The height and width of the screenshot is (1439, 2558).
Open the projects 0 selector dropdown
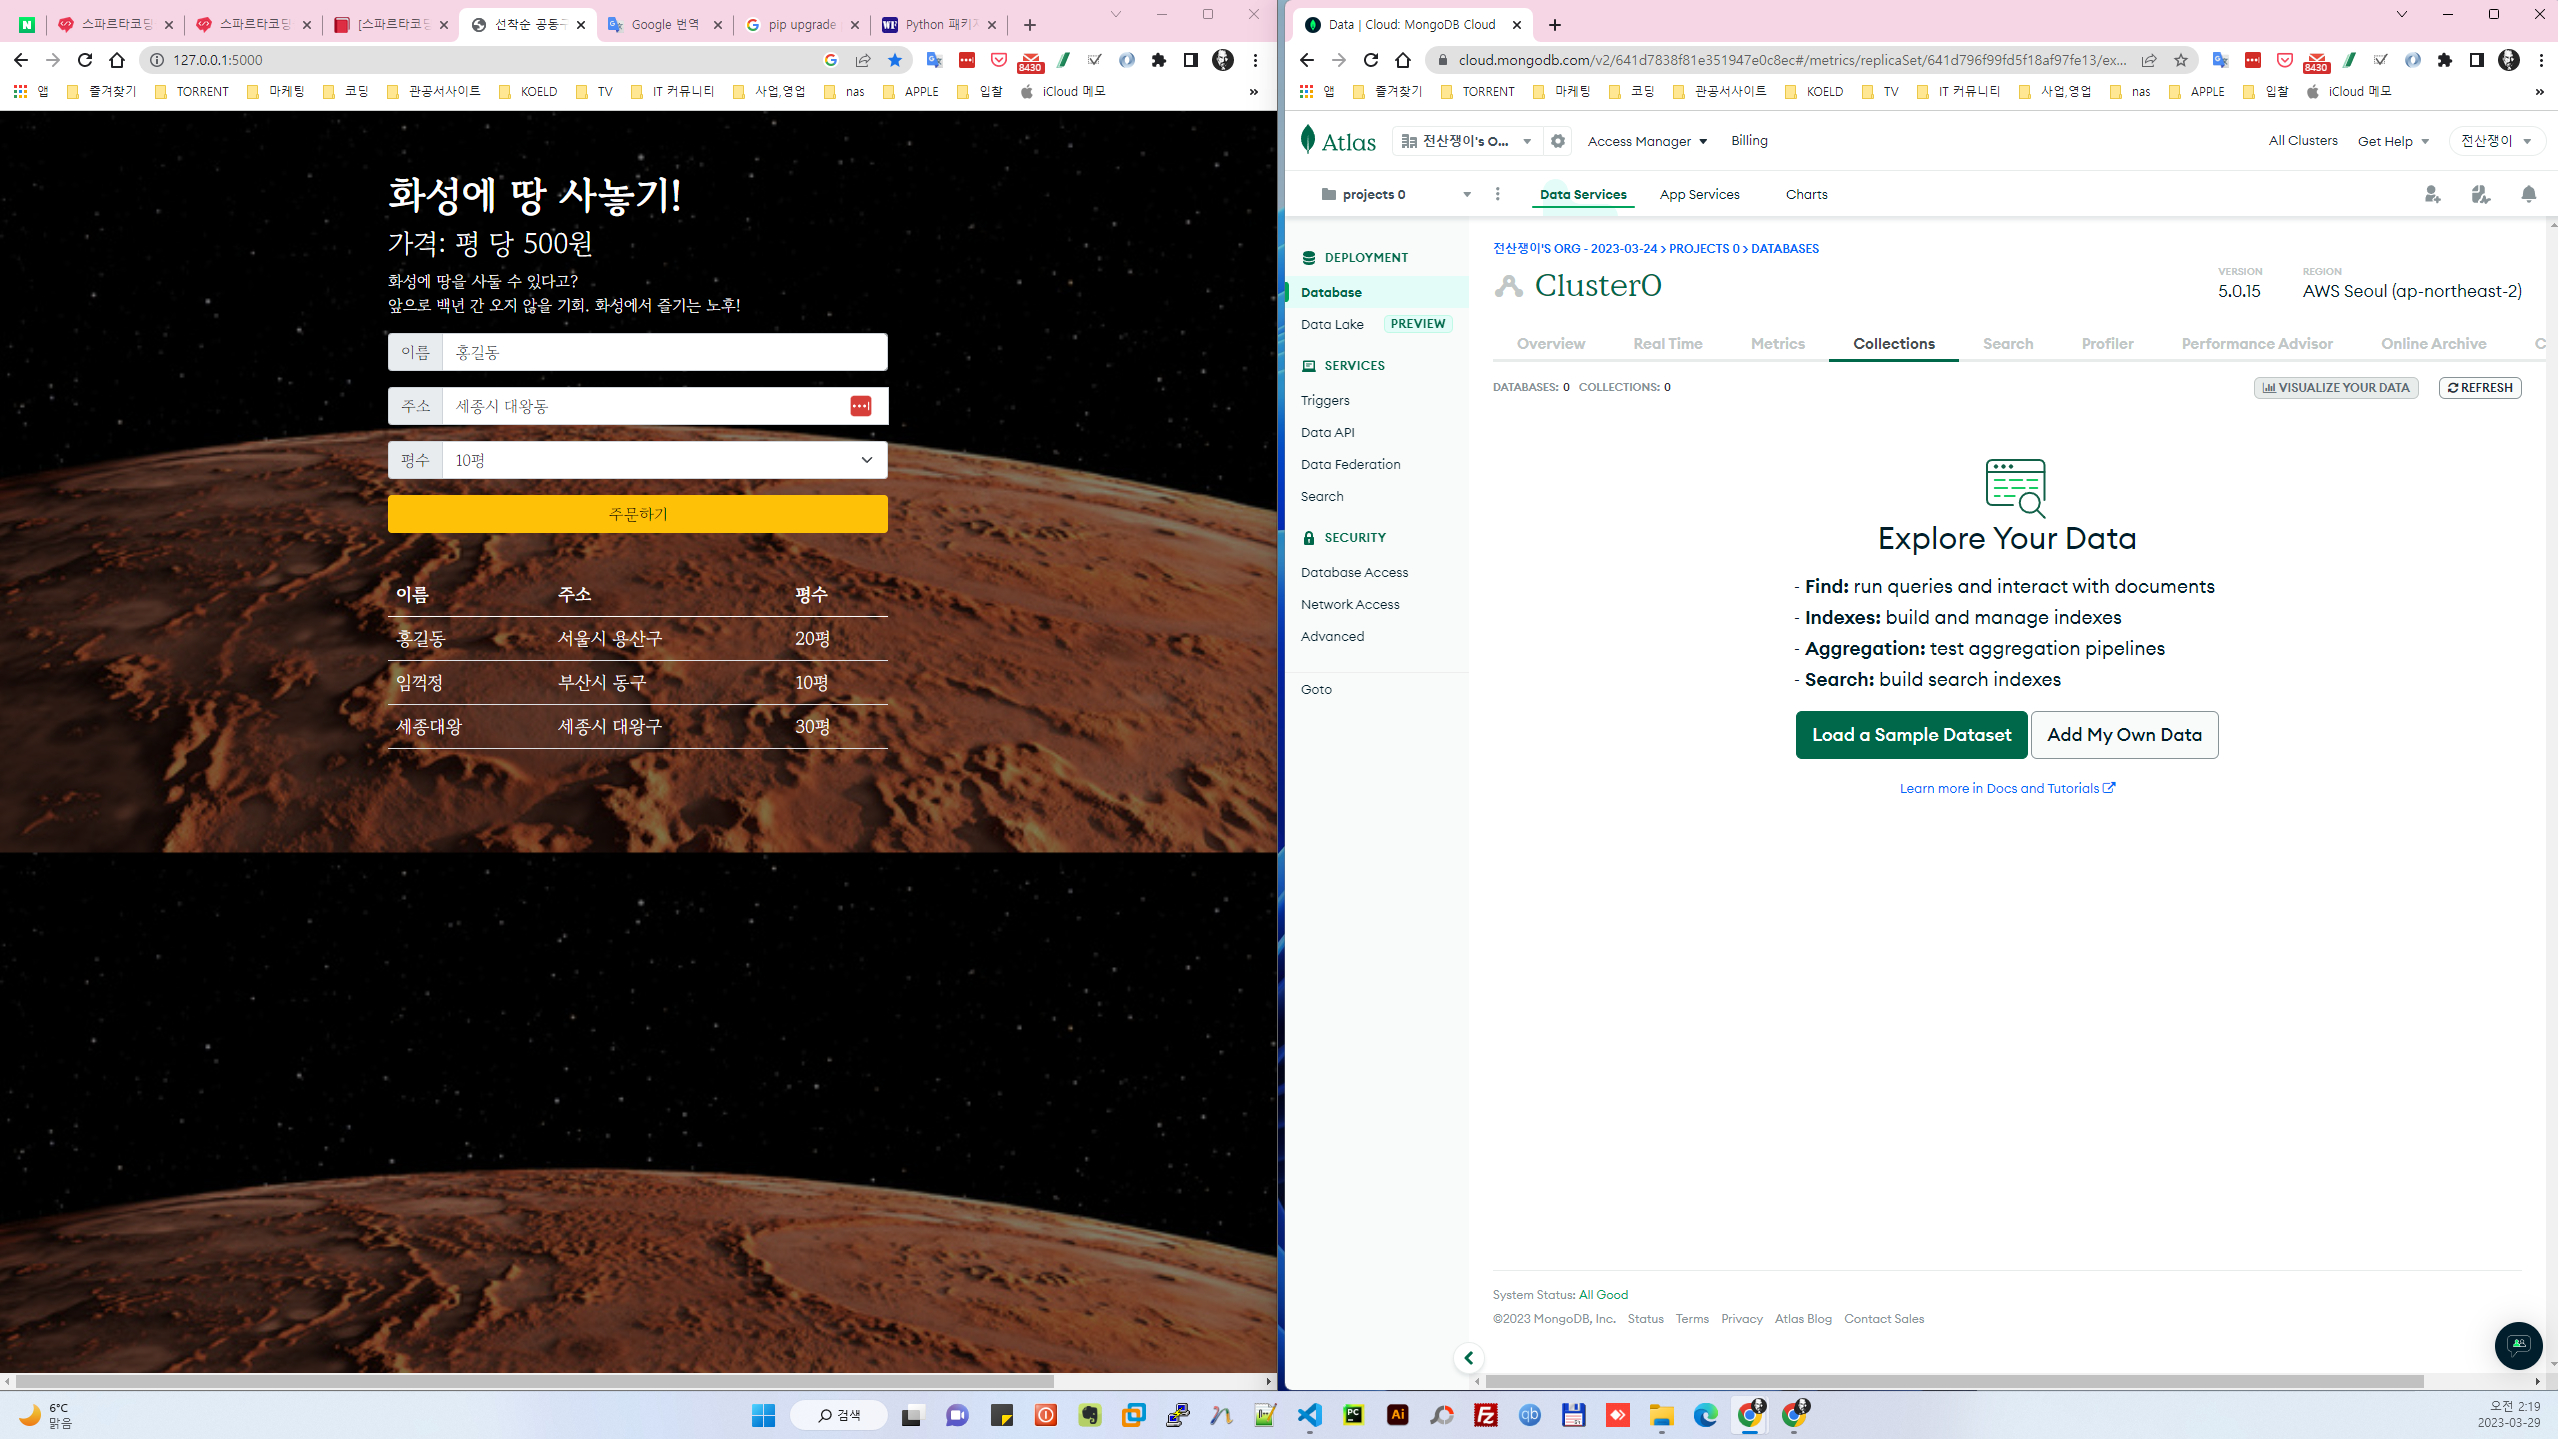coord(1396,194)
